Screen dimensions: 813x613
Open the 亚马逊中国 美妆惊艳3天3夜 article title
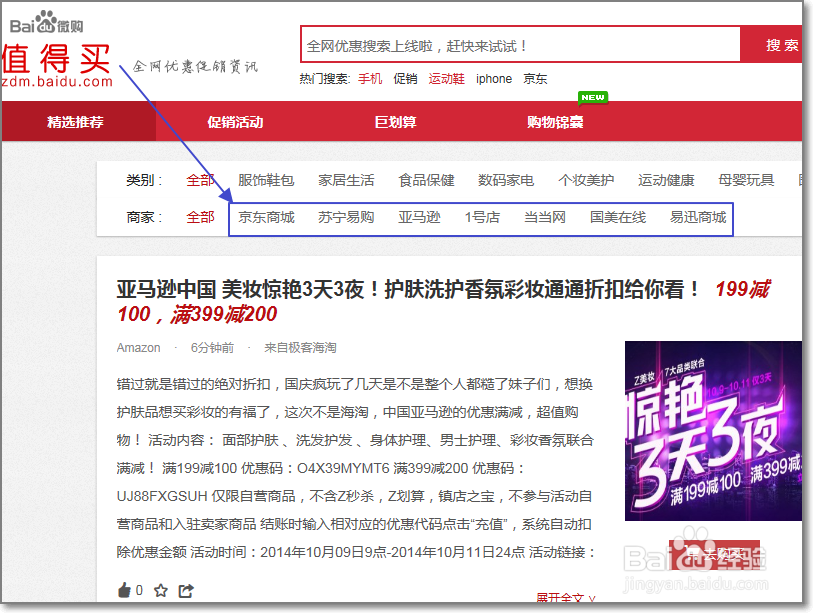[443, 301]
